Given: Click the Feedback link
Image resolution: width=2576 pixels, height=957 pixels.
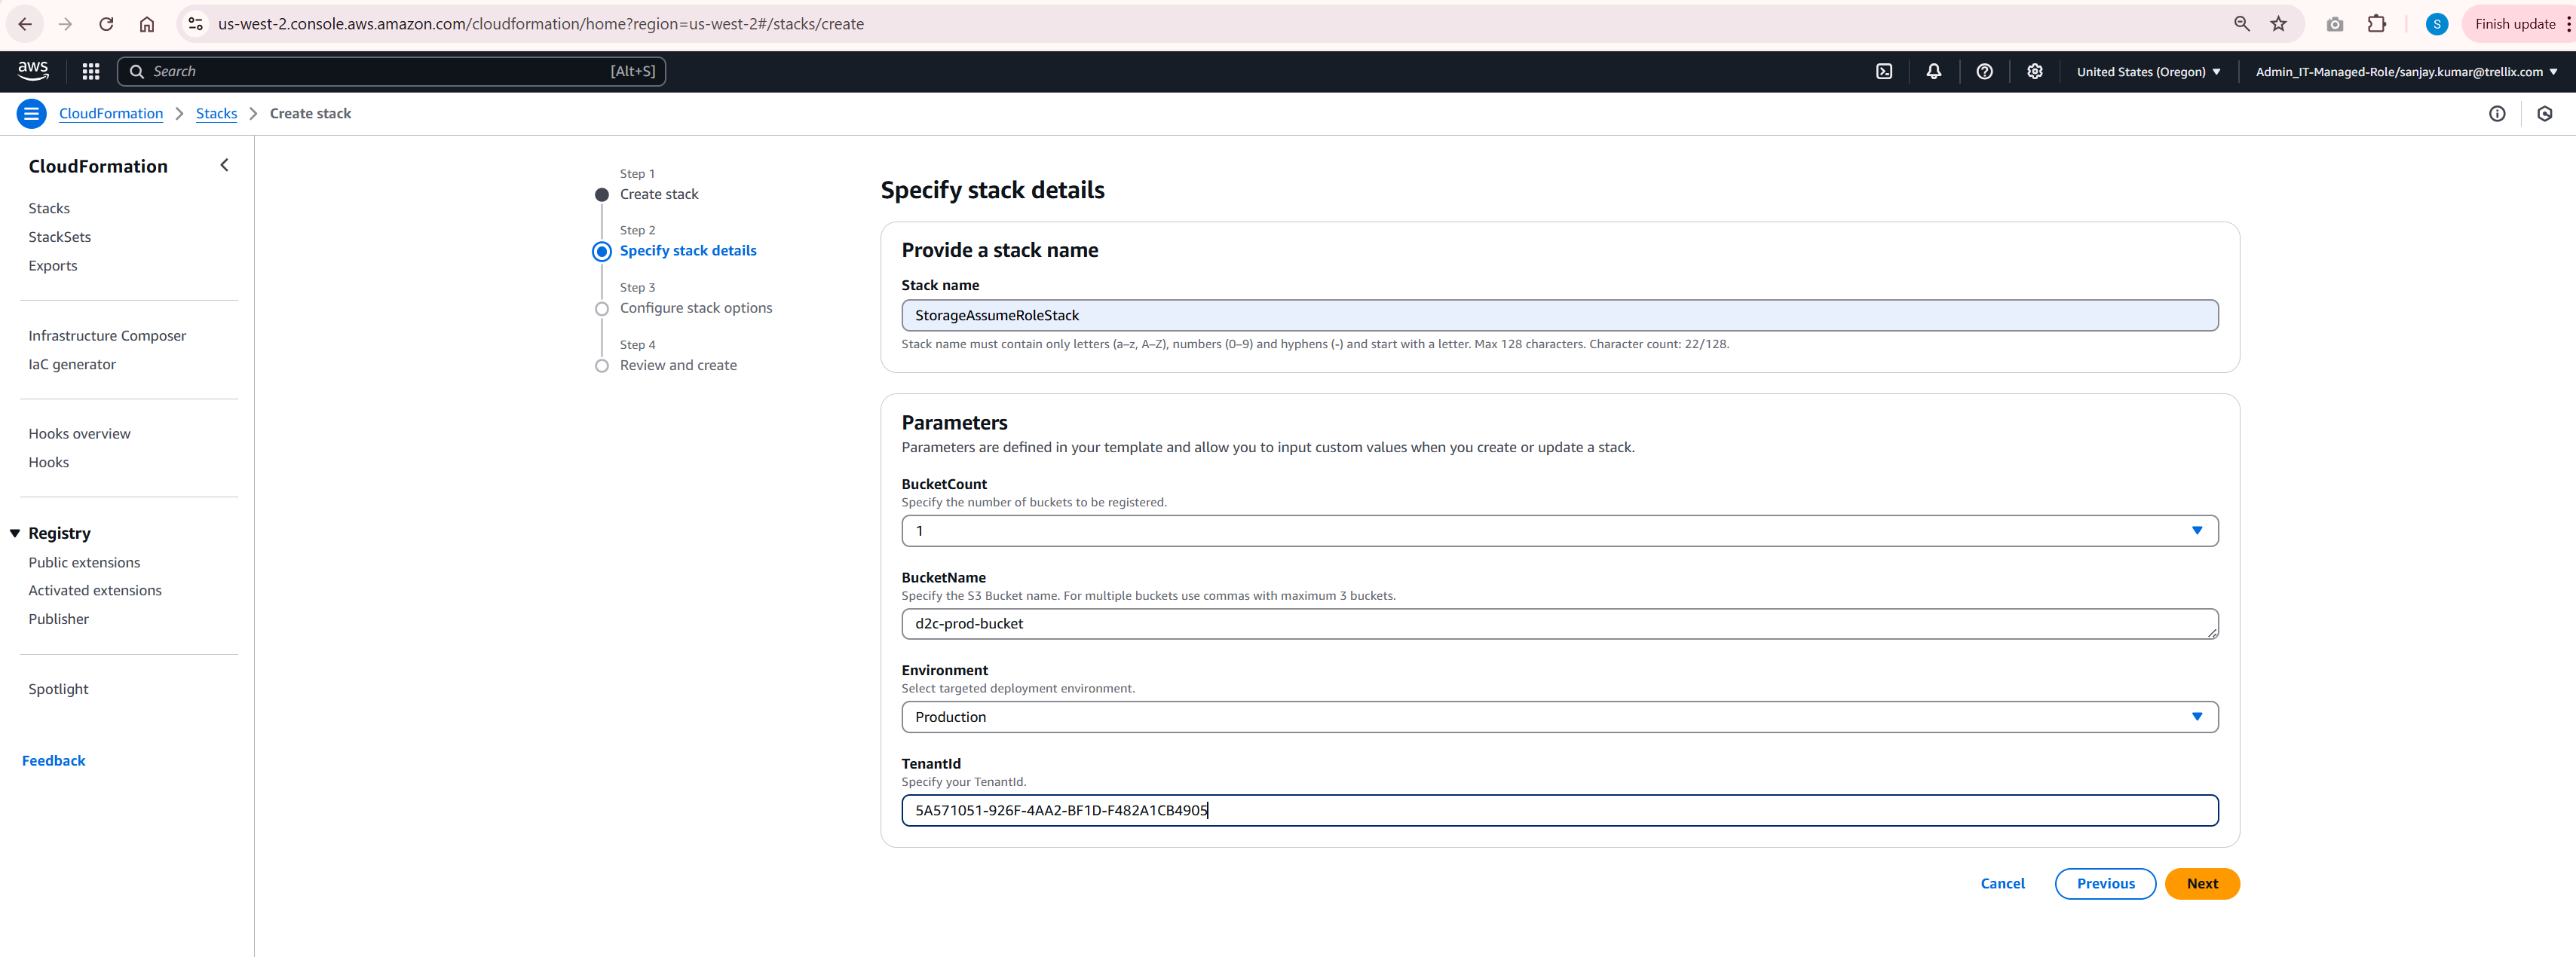Looking at the screenshot, I should 53,760.
